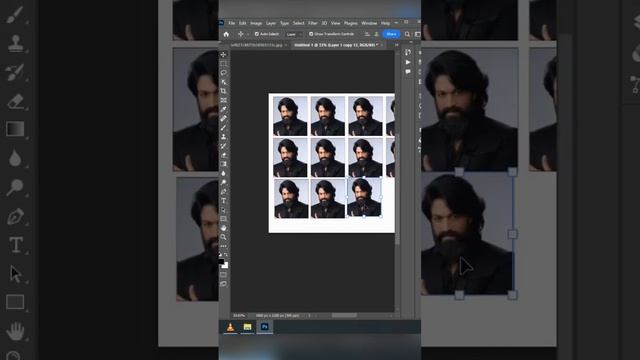Select the Hand tool
The width and height of the screenshot is (640, 360).
click(x=223, y=228)
